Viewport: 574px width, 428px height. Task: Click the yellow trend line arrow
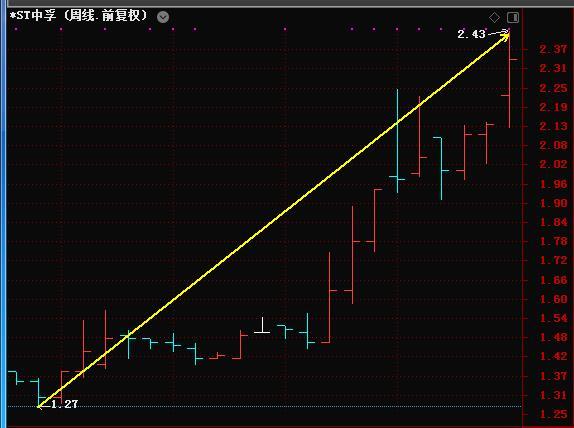pos(273,220)
